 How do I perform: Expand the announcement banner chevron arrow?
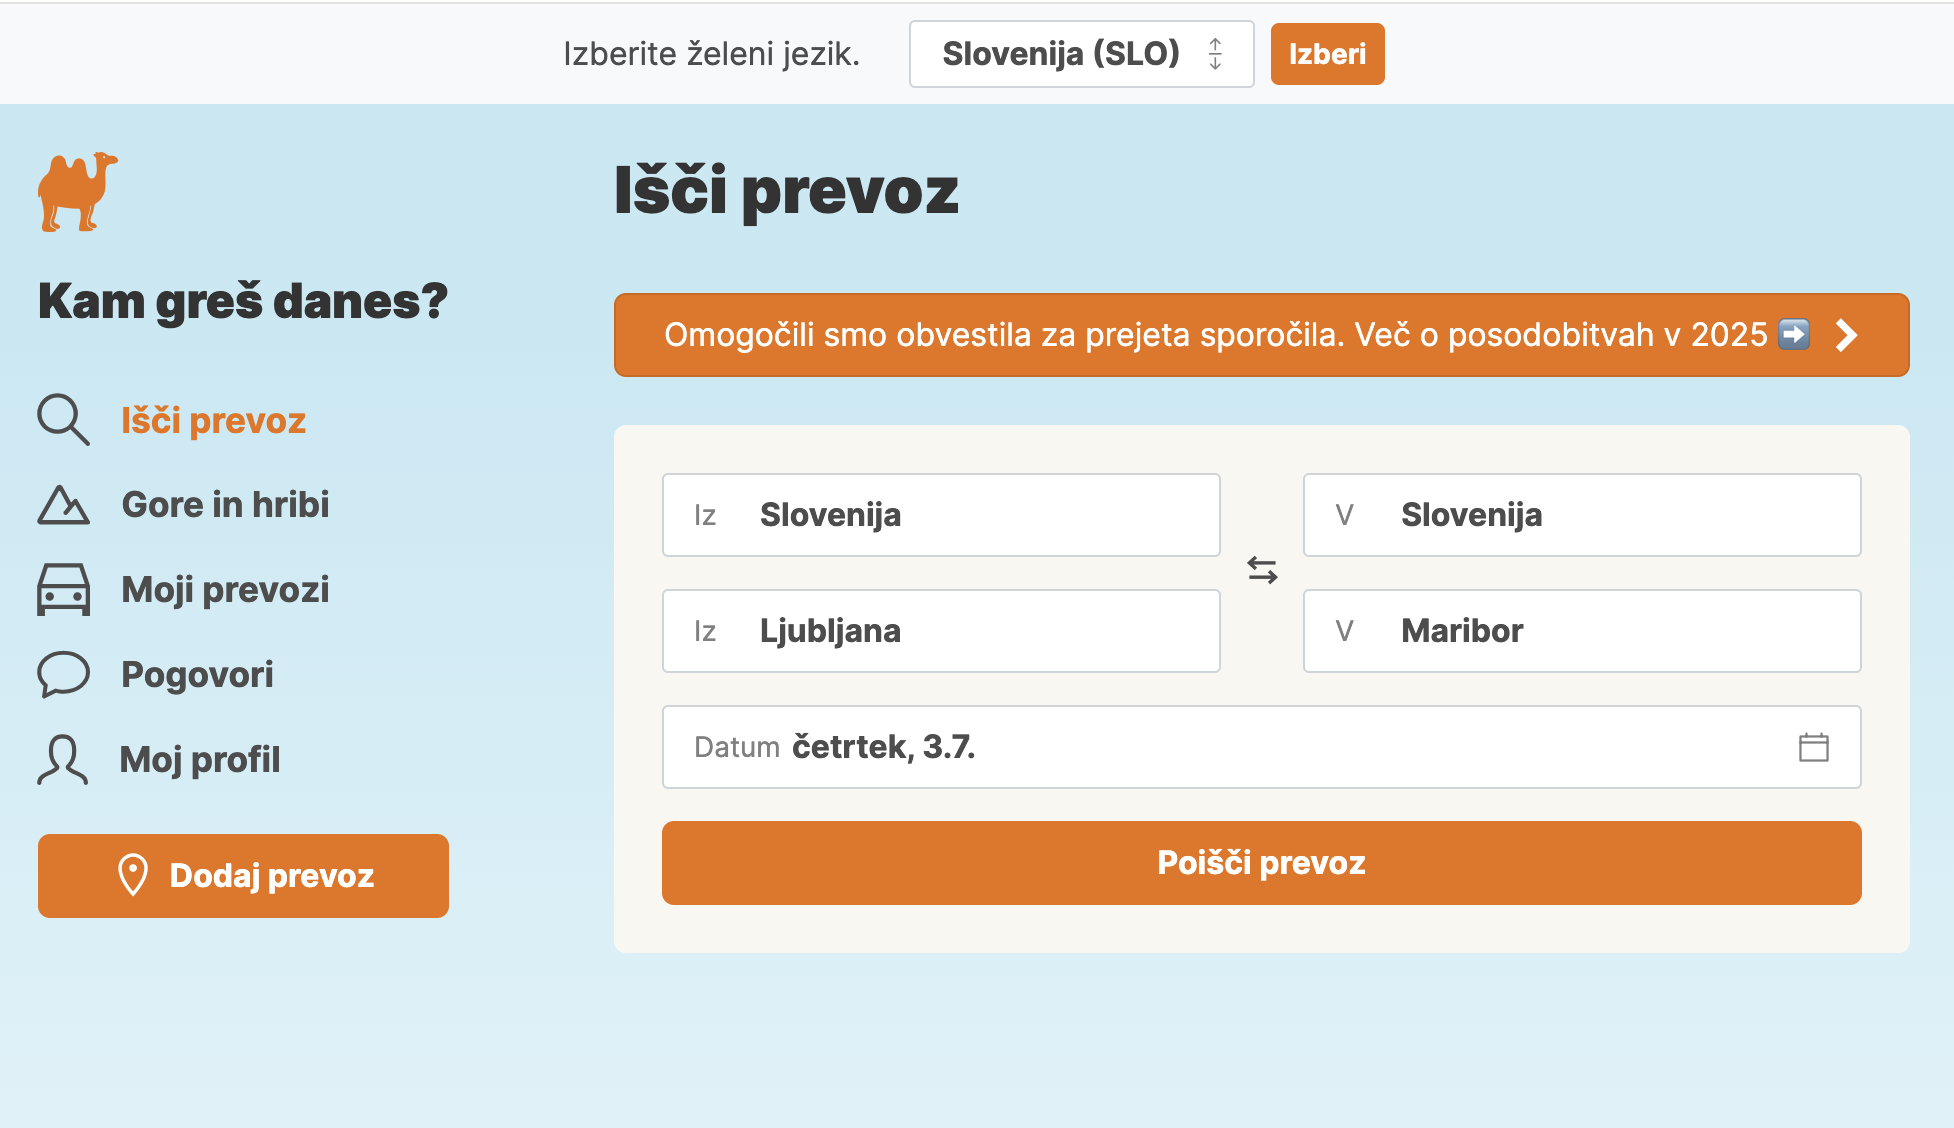point(1846,335)
